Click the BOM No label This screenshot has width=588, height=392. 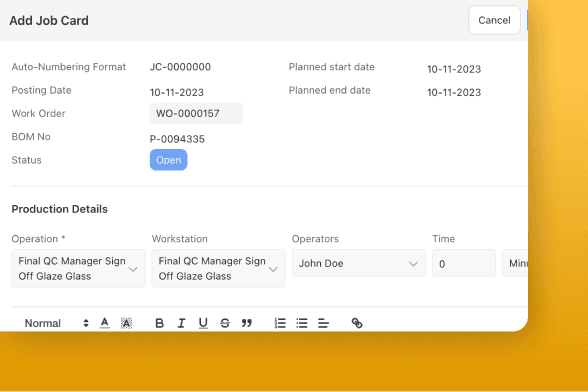click(x=31, y=137)
